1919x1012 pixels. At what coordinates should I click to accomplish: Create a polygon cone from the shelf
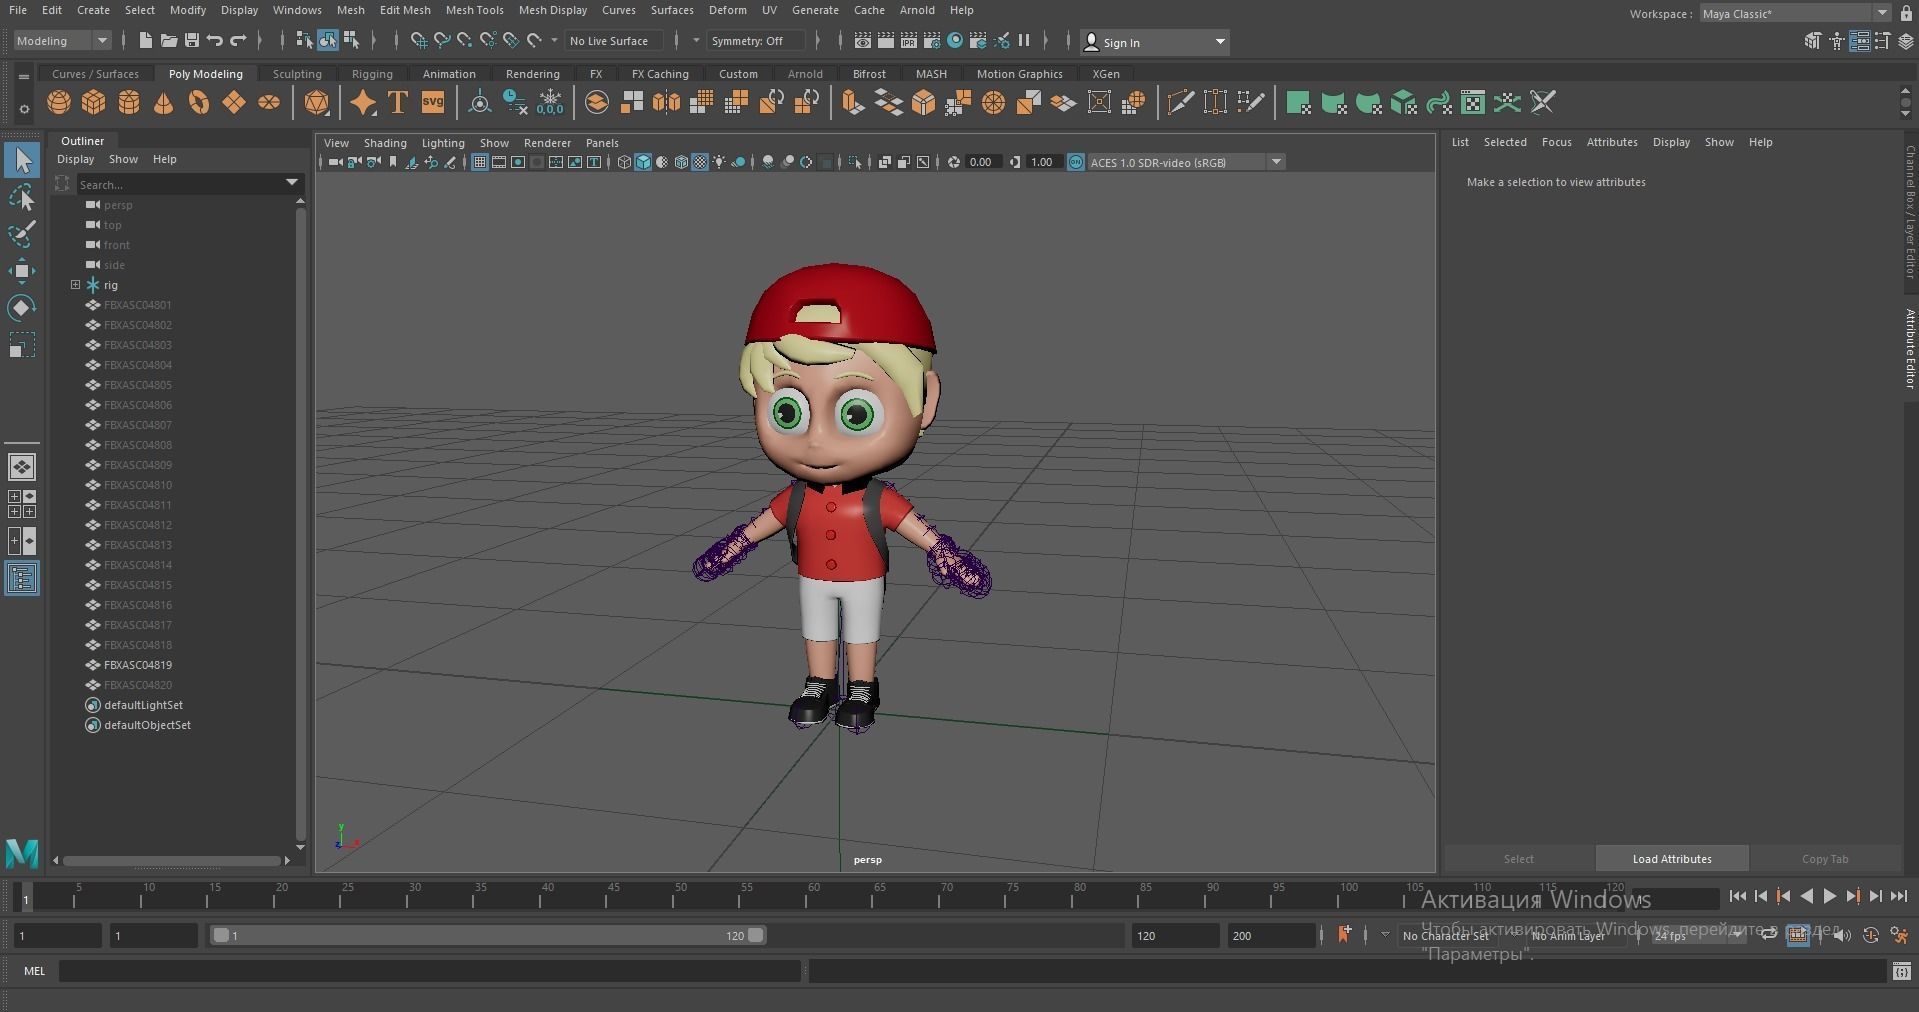[x=163, y=103]
